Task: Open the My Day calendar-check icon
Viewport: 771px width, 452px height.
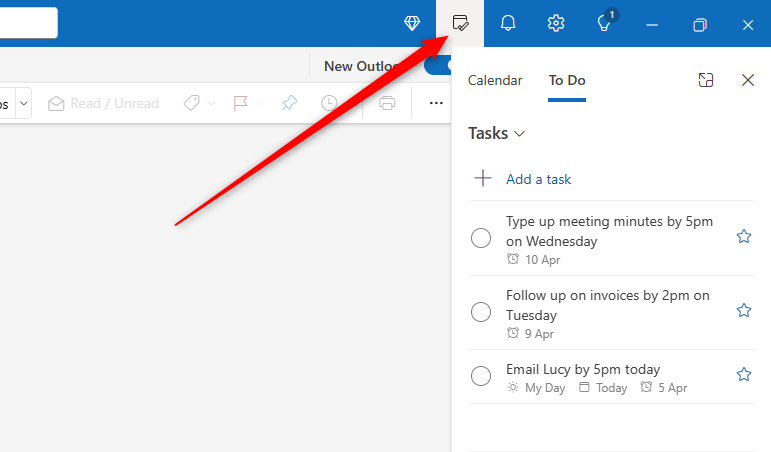Action: click(460, 23)
